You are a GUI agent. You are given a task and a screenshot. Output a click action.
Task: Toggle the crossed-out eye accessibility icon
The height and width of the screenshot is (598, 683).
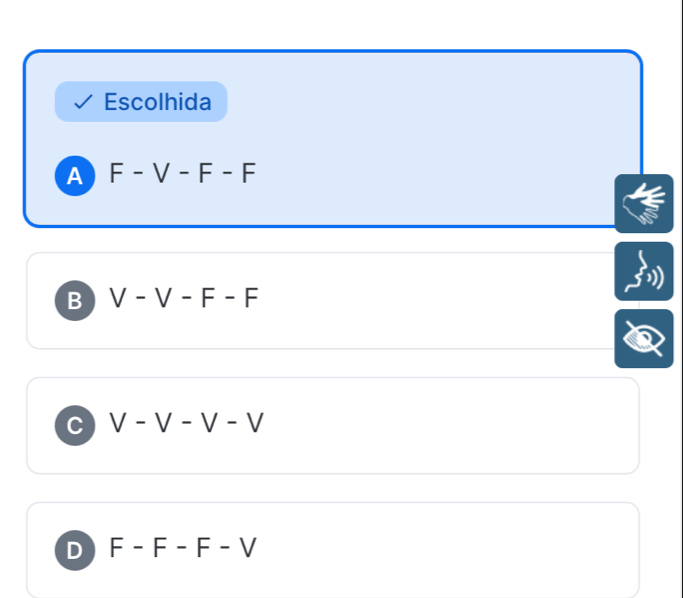[644, 339]
